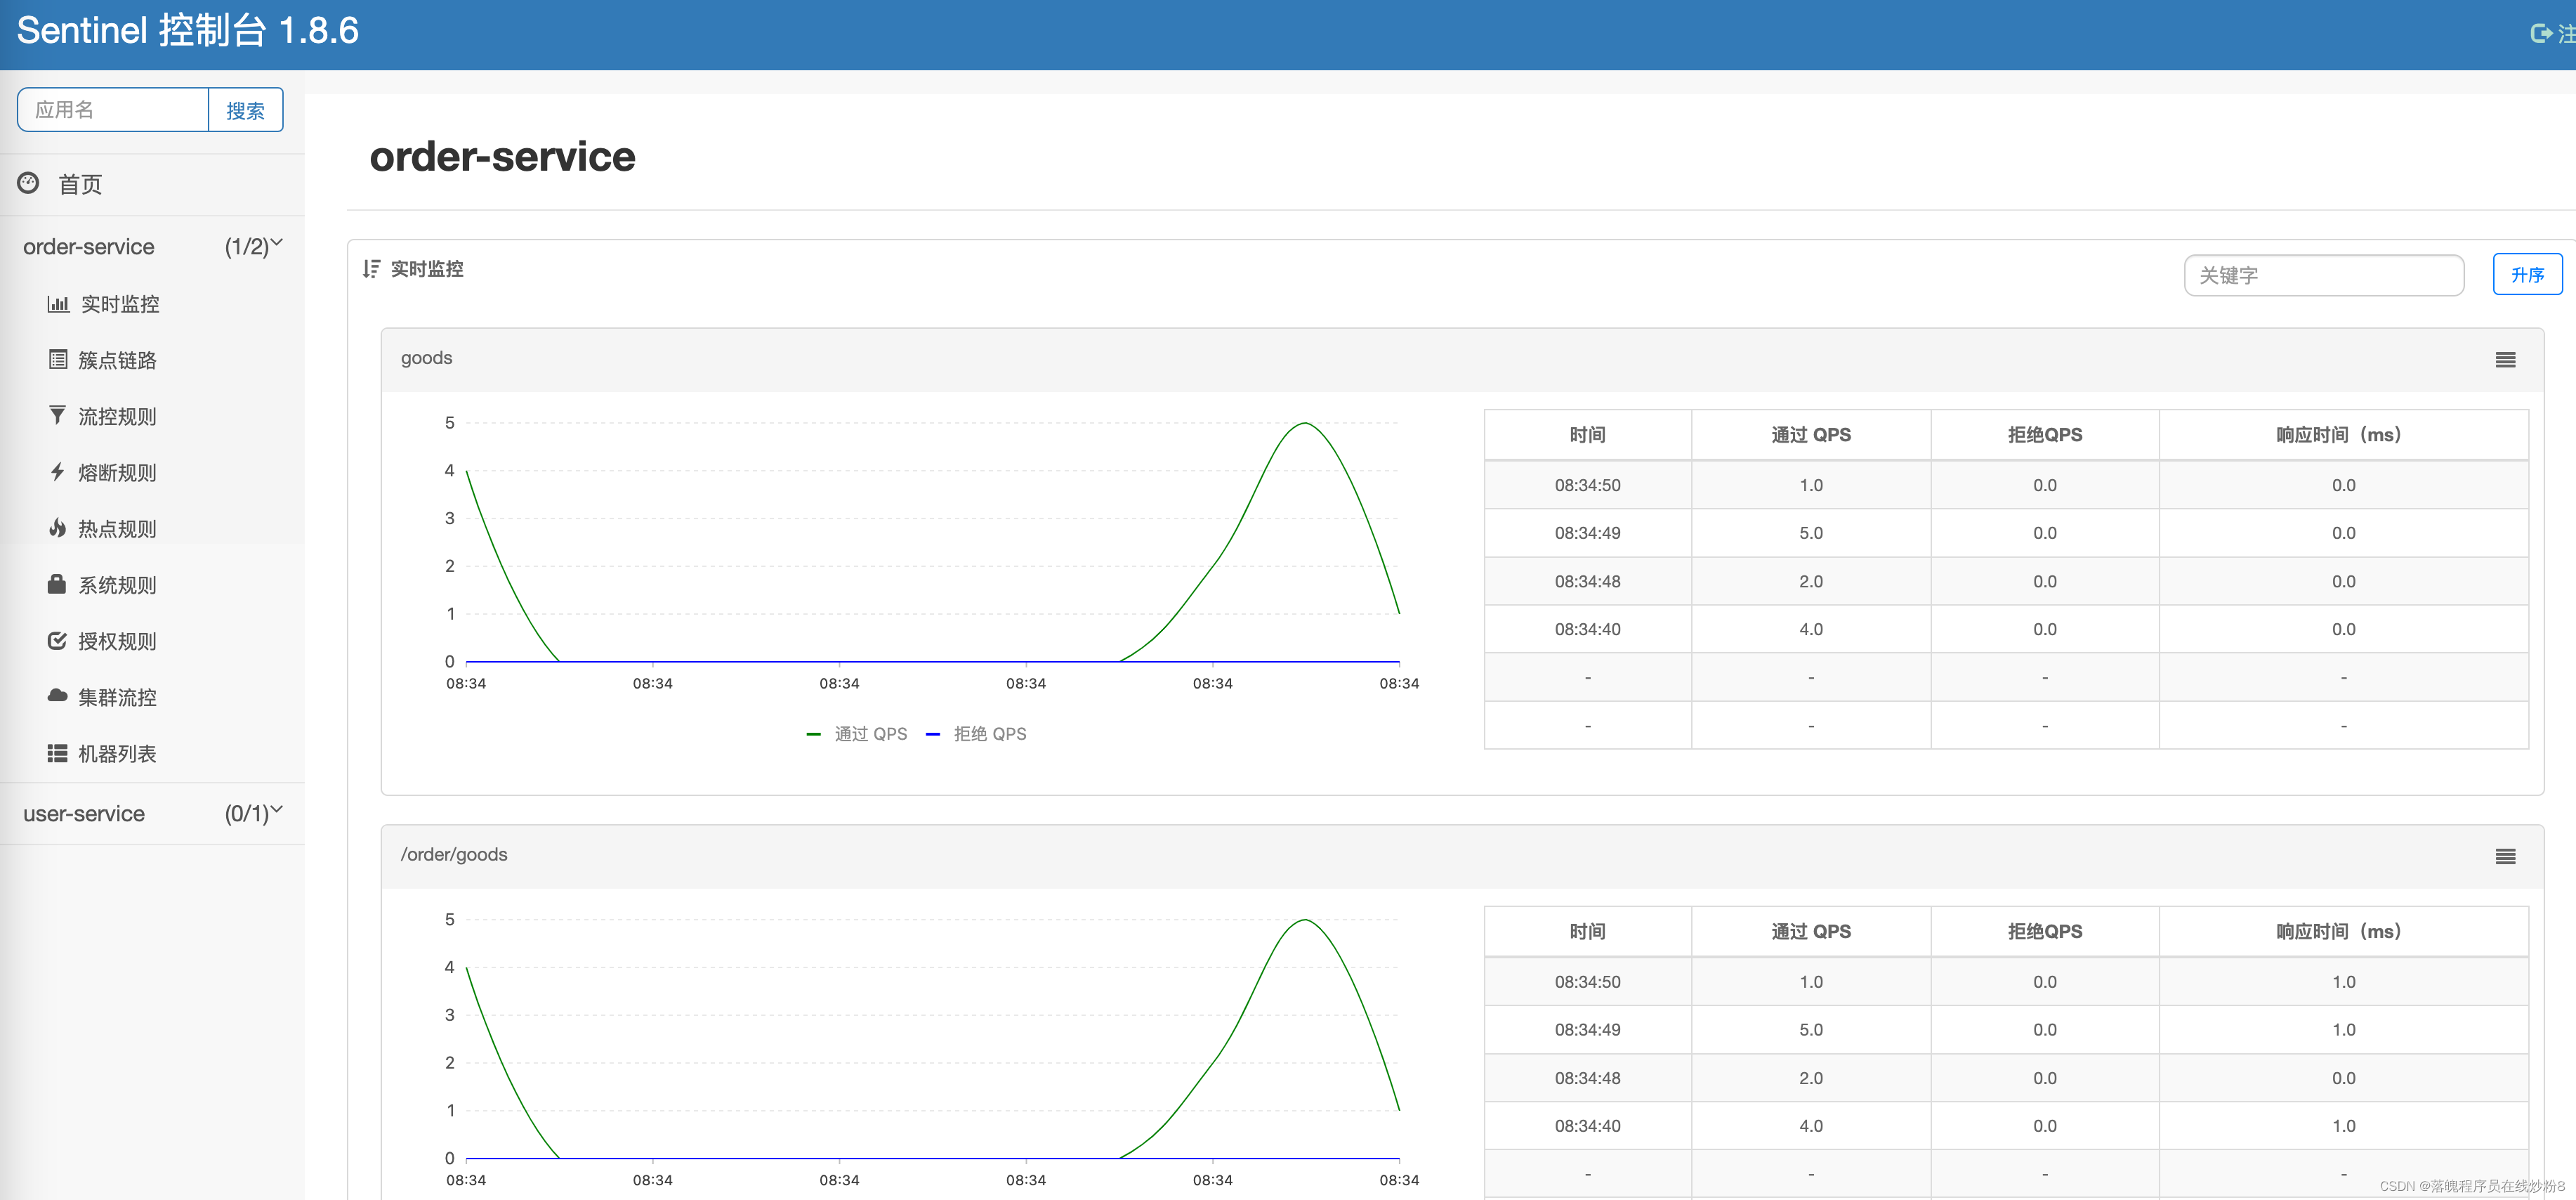Click 拒绝QPS header in goods table
2576x1200 pixels.
(x=2045, y=435)
